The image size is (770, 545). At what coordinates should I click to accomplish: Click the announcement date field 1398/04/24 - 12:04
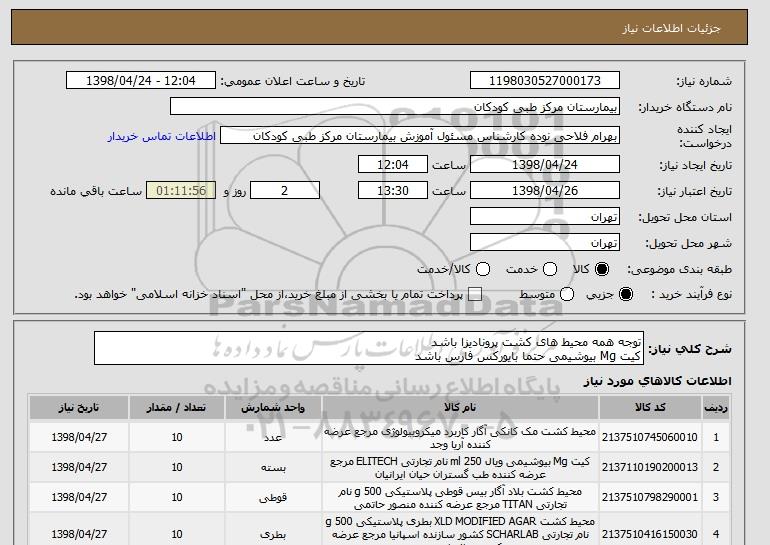tap(141, 81)
